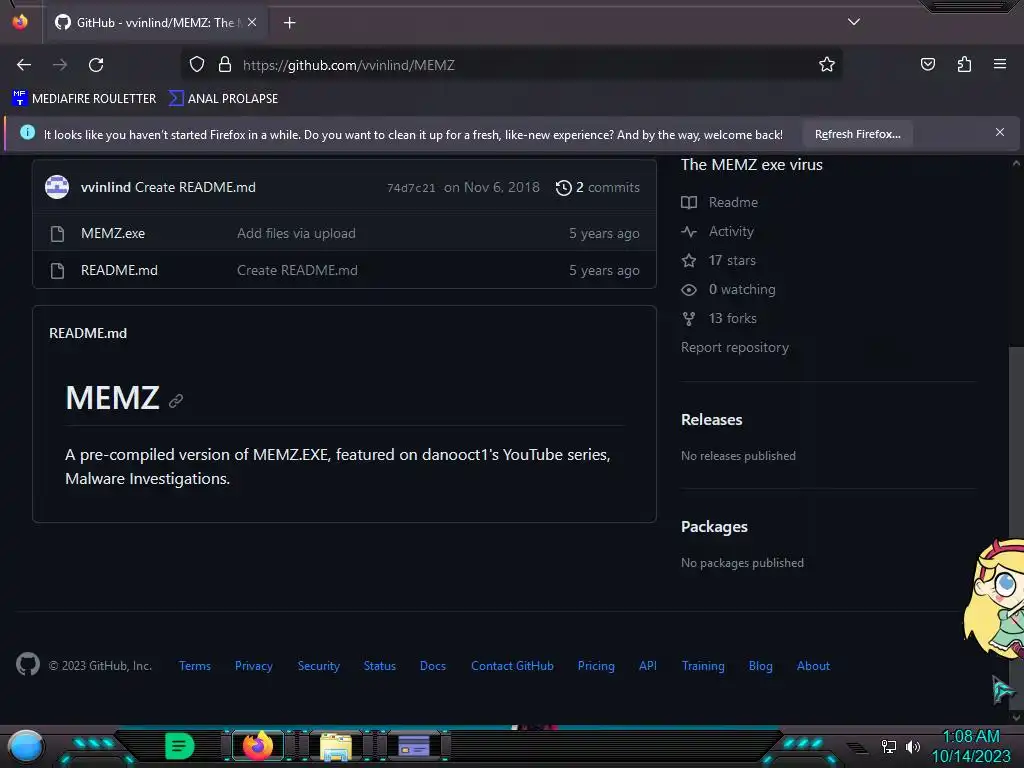This screenshot has height=768, width=1024.
Task: Open footer Docs link
Action: [432, 665]
